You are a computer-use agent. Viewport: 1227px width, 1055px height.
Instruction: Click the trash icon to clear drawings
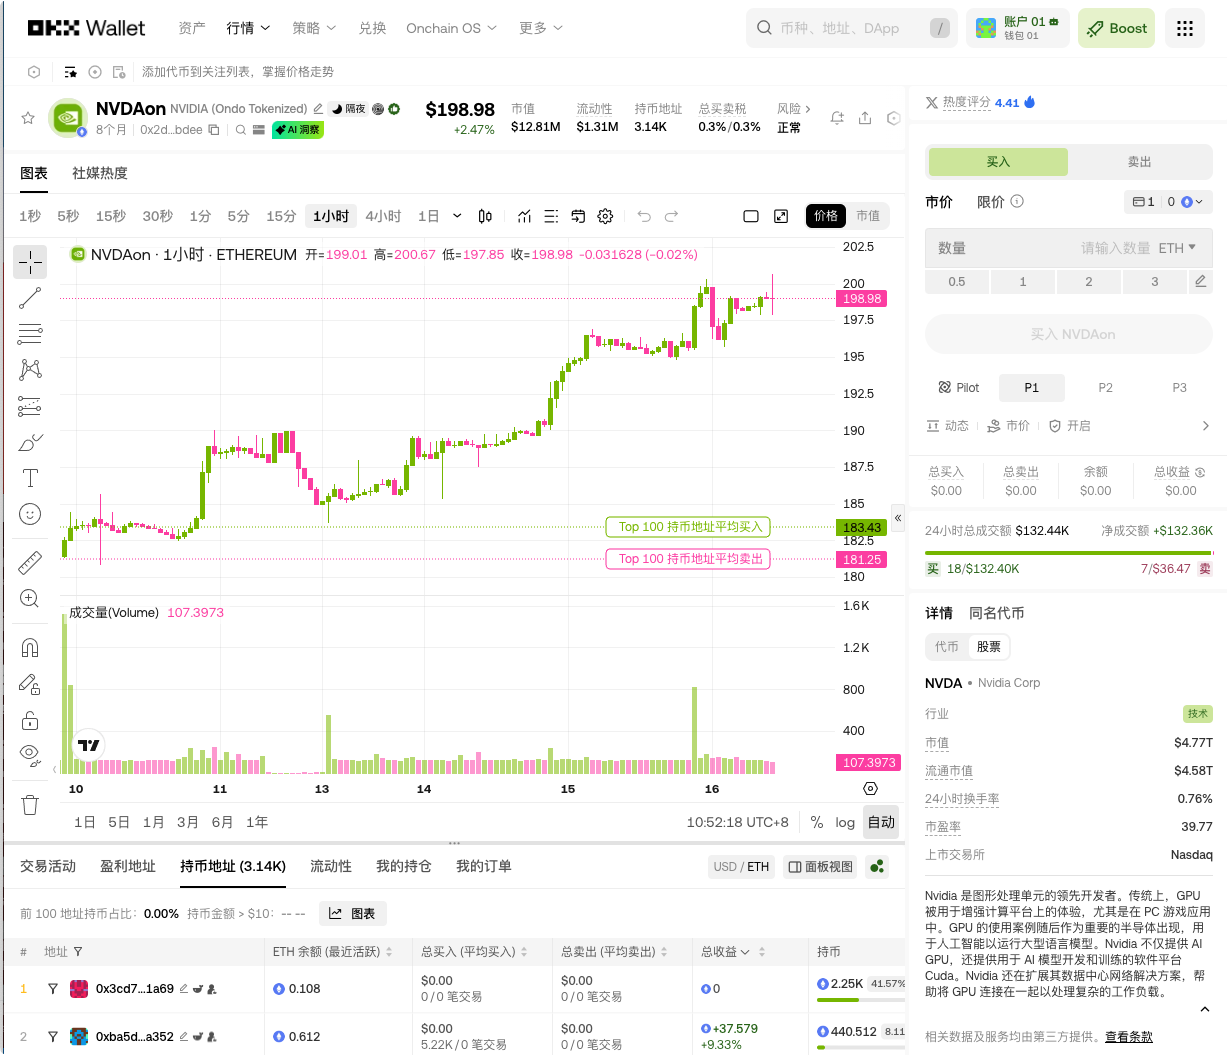coord(30,804)
